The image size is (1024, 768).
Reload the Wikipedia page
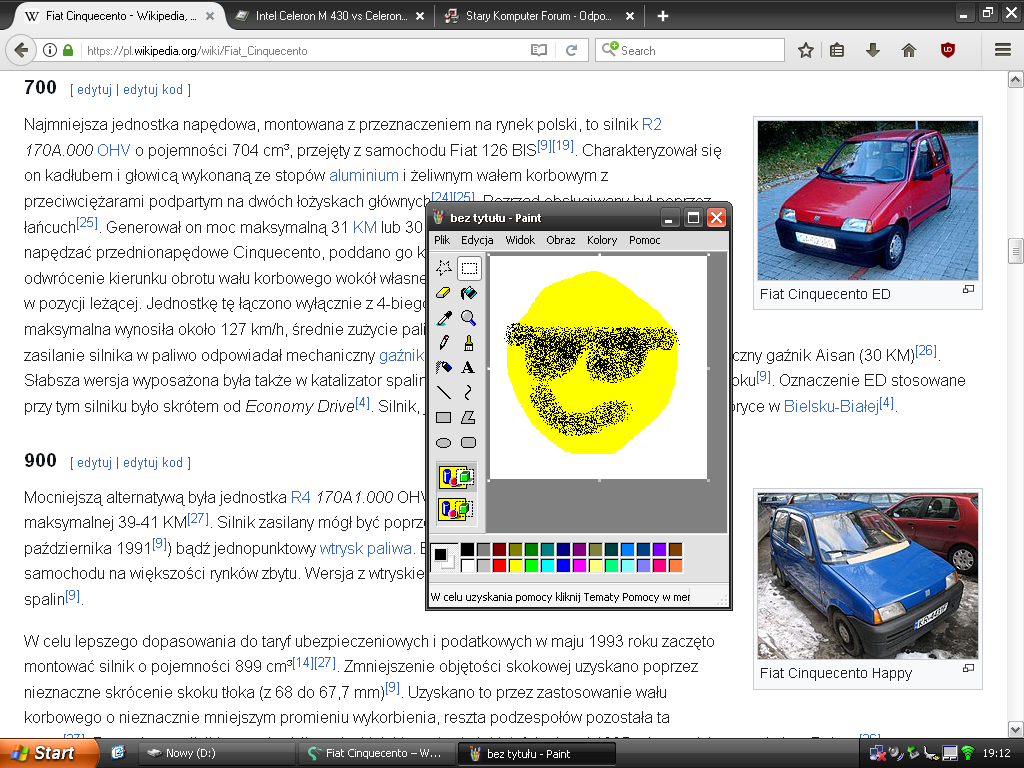(571, 50)
